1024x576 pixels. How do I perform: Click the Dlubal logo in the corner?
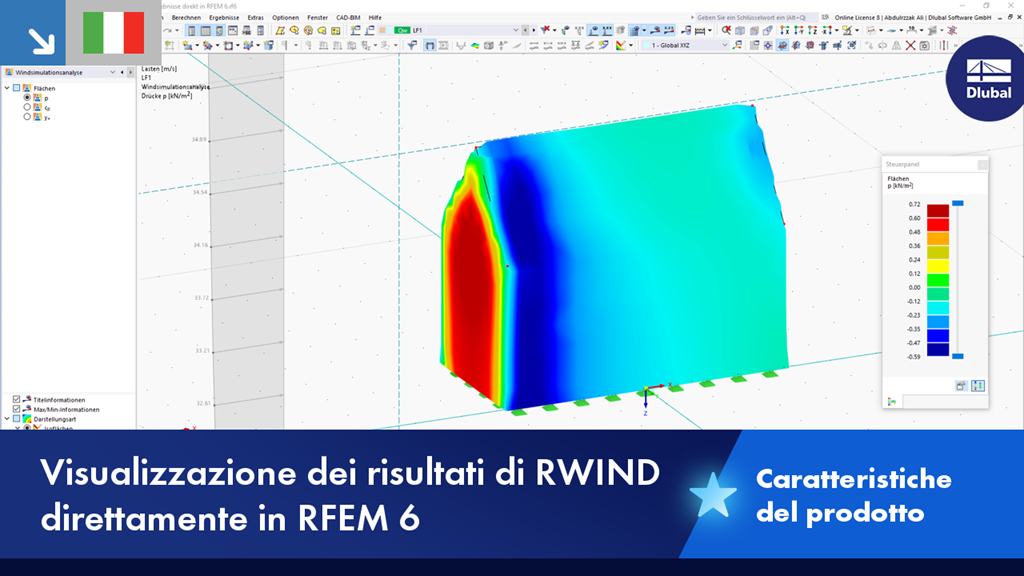click(x=990, y=80)
